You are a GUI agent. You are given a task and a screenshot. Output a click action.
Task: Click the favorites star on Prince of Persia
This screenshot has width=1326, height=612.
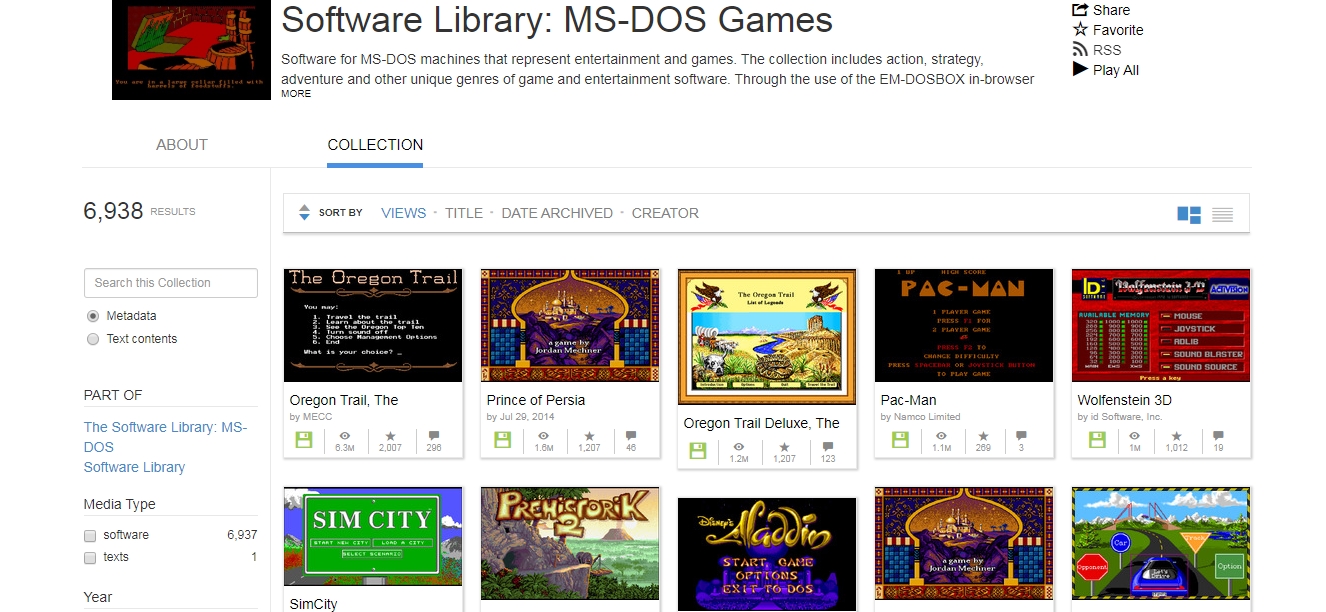coord(588,437)
